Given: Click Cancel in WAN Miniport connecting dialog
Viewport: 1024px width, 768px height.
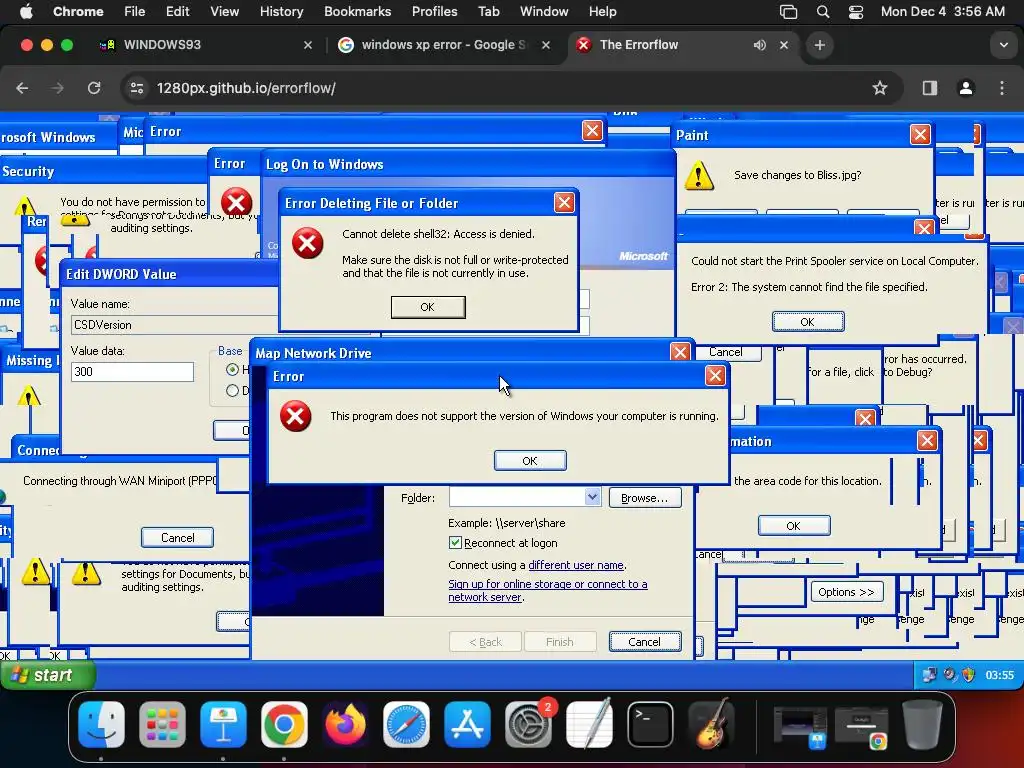Looking at the screenshot, I should pyautogui.click(x=177, y=537).
